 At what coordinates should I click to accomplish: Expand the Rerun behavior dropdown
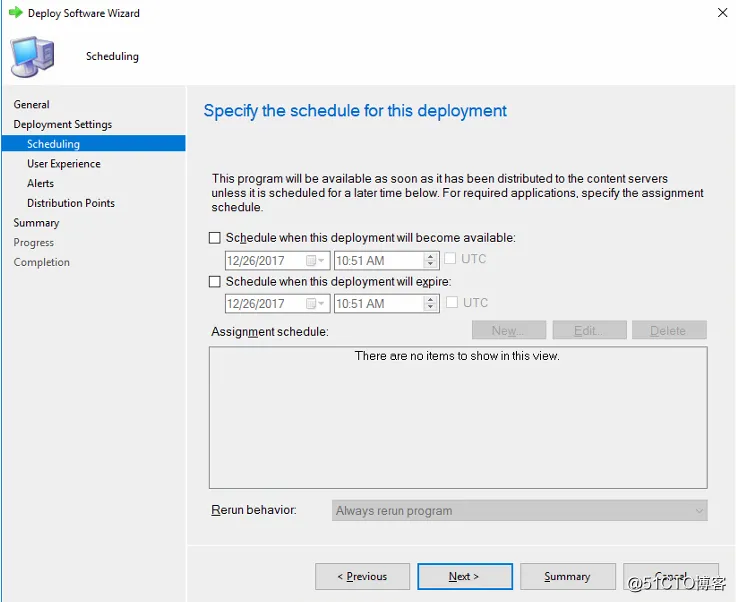tap(699, 511)
